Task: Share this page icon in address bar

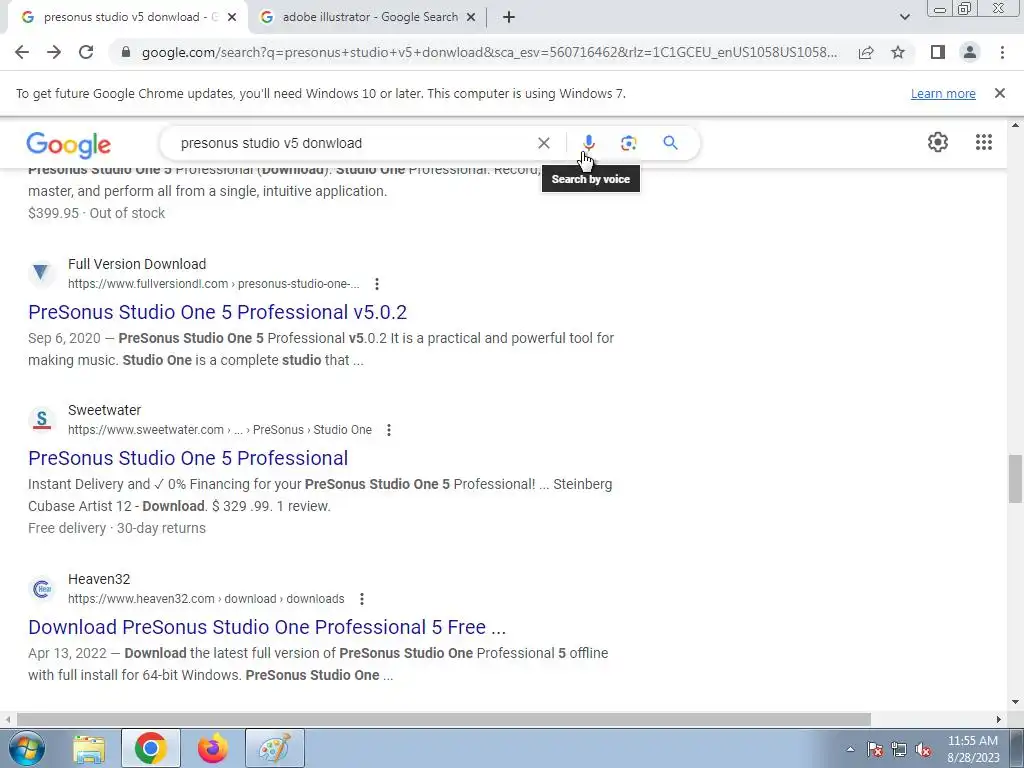Action: (x=866, y=52)
